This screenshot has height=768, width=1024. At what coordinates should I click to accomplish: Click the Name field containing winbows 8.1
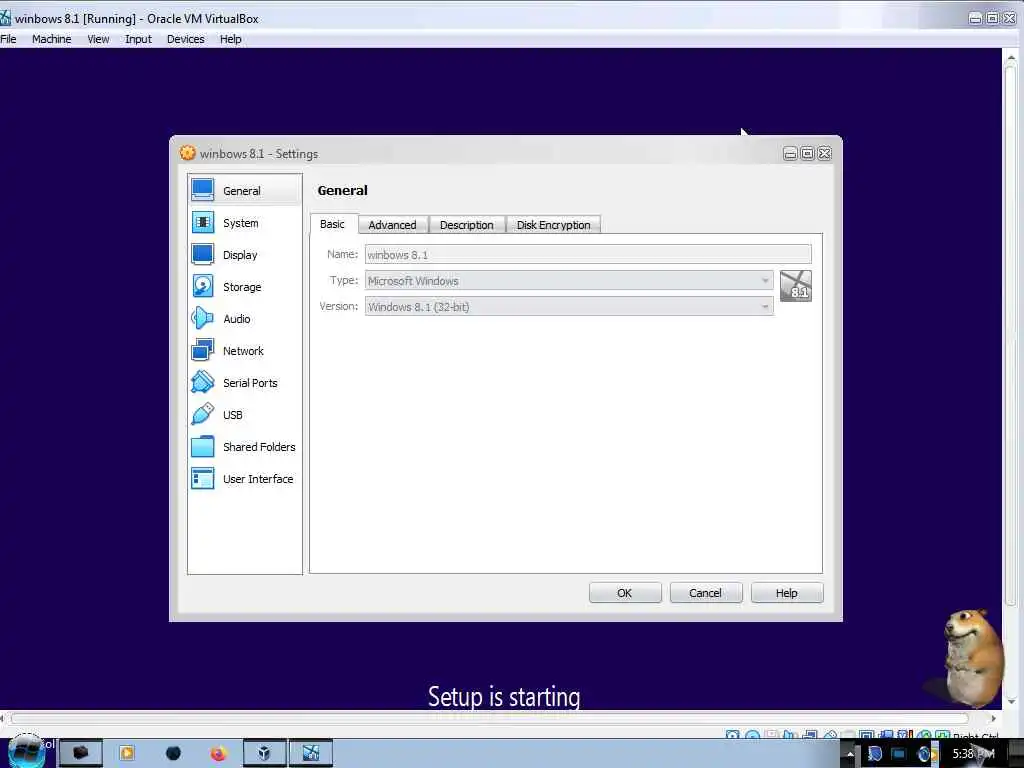pos(588,254)
